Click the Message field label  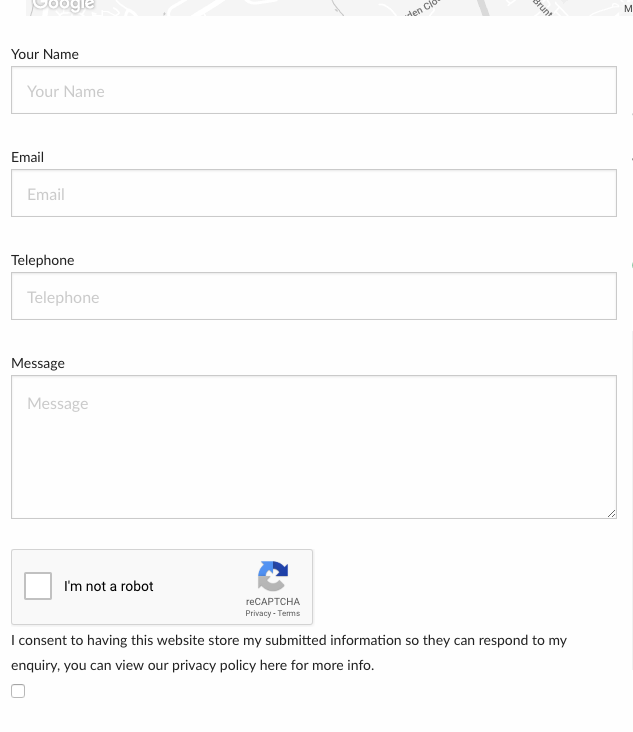[x=38, y=364]
